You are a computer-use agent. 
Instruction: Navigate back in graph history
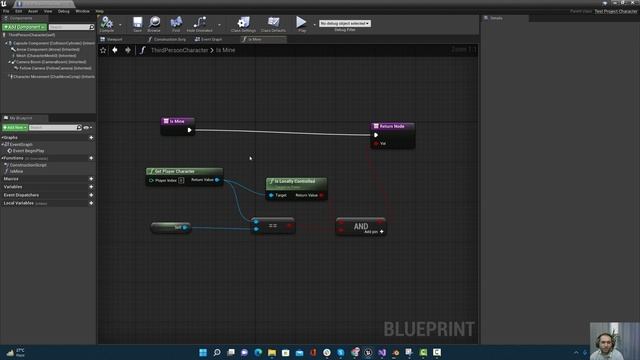click(115, 50)
